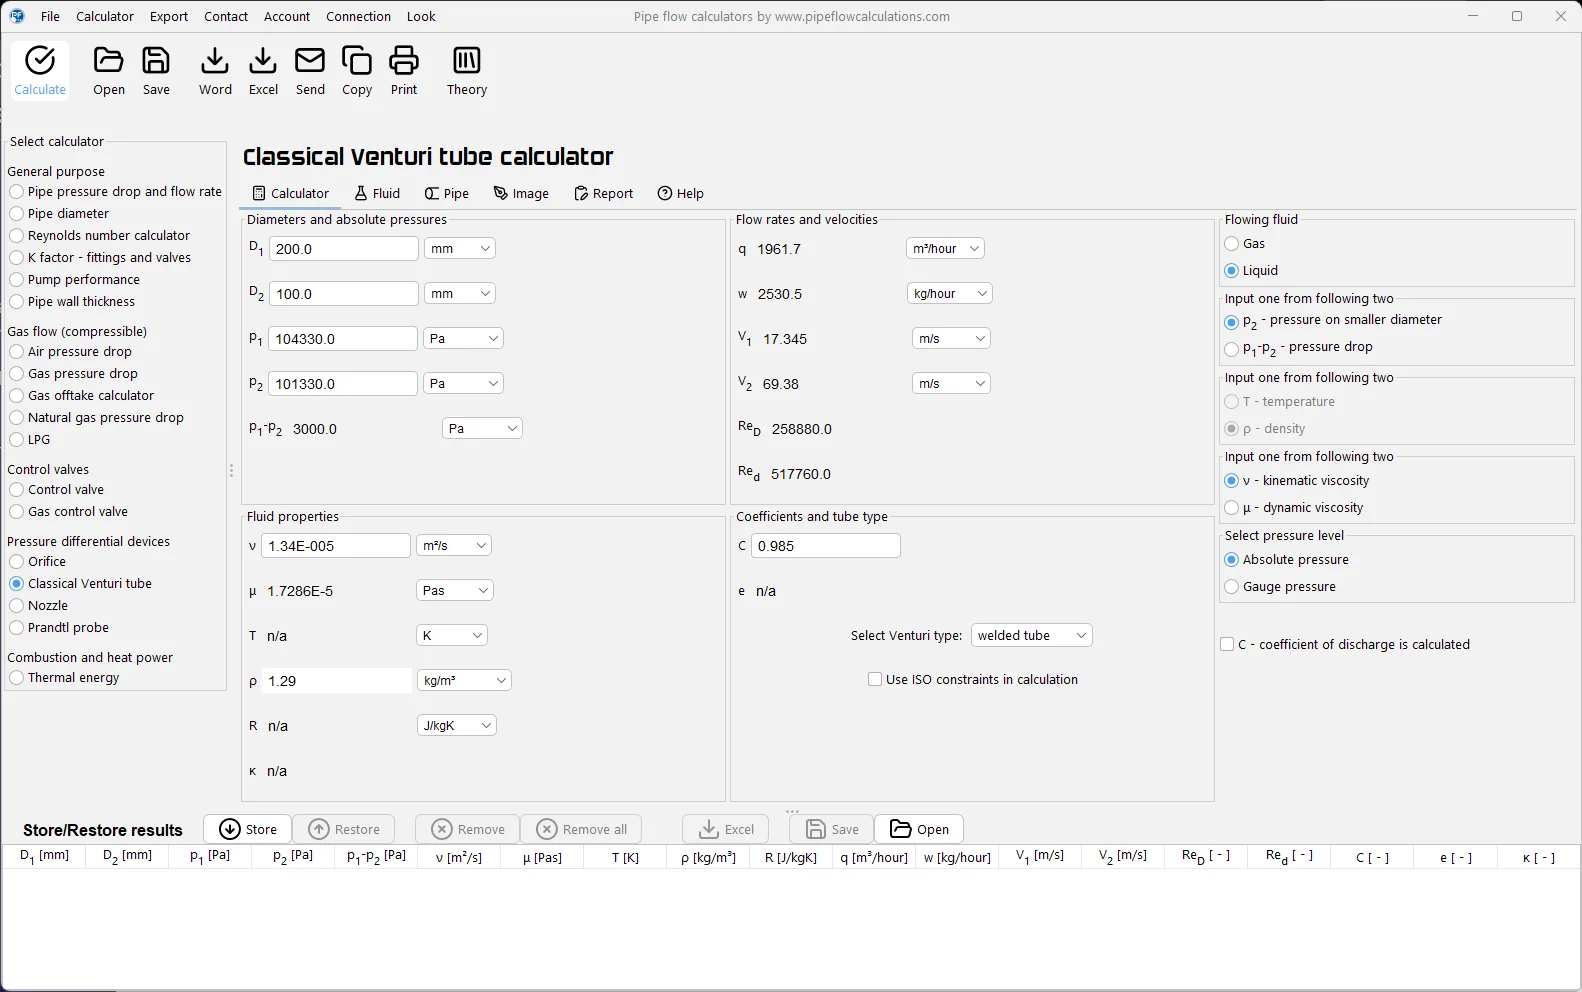
Task: Select Gauge pressure level
Action: click(1280, 587)
